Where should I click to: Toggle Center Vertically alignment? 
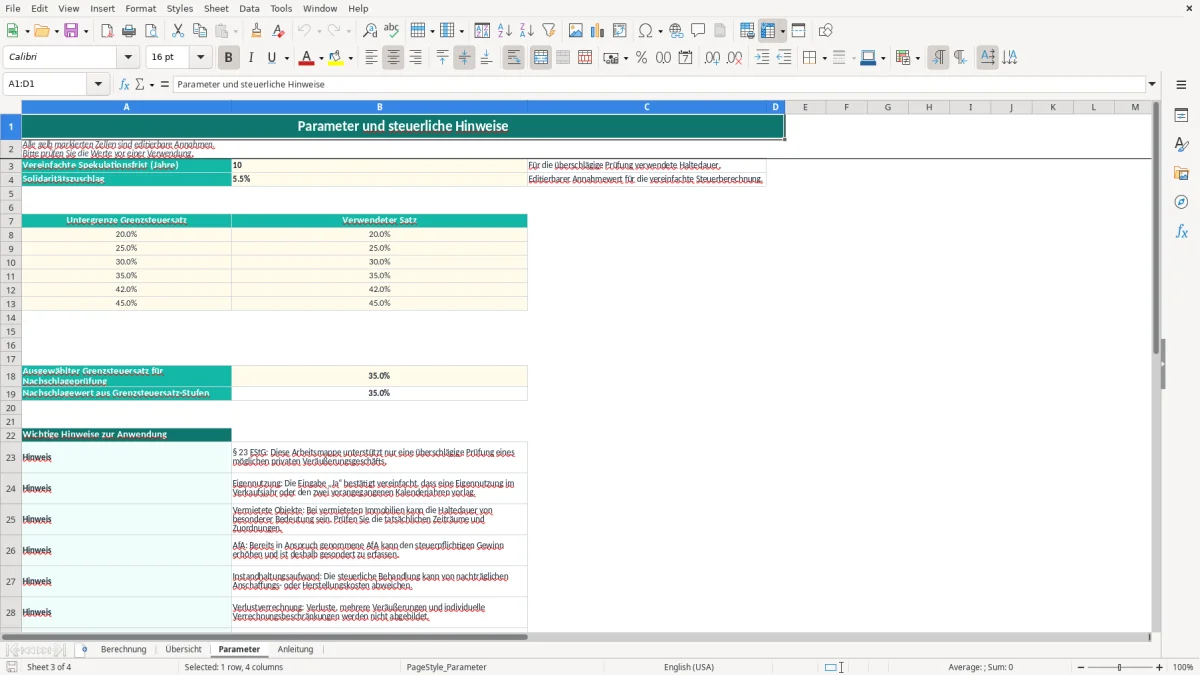(464, 58)
